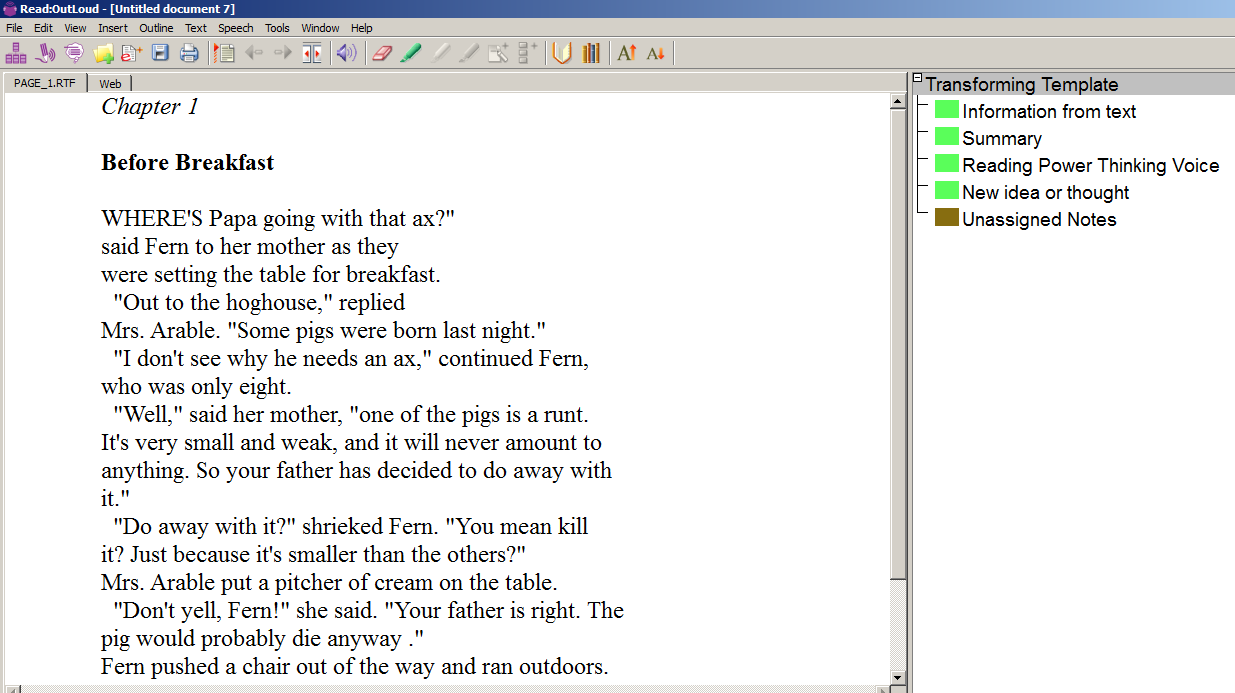Select the green highlighter tool
Viewport: 1235px width, 693px height.
coord(411,53)
